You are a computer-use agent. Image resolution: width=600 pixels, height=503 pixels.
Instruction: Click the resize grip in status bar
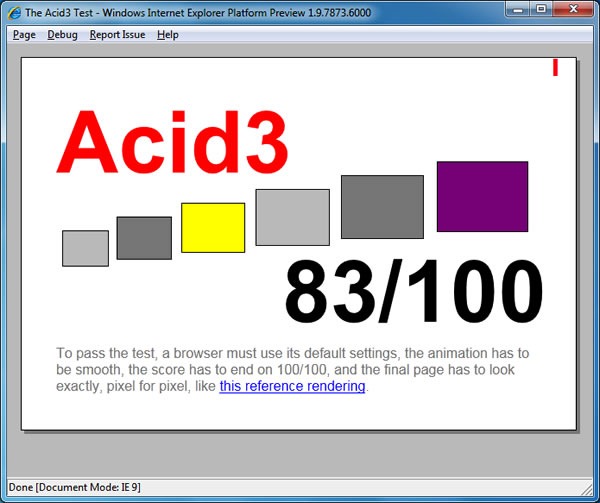[587, 489]
